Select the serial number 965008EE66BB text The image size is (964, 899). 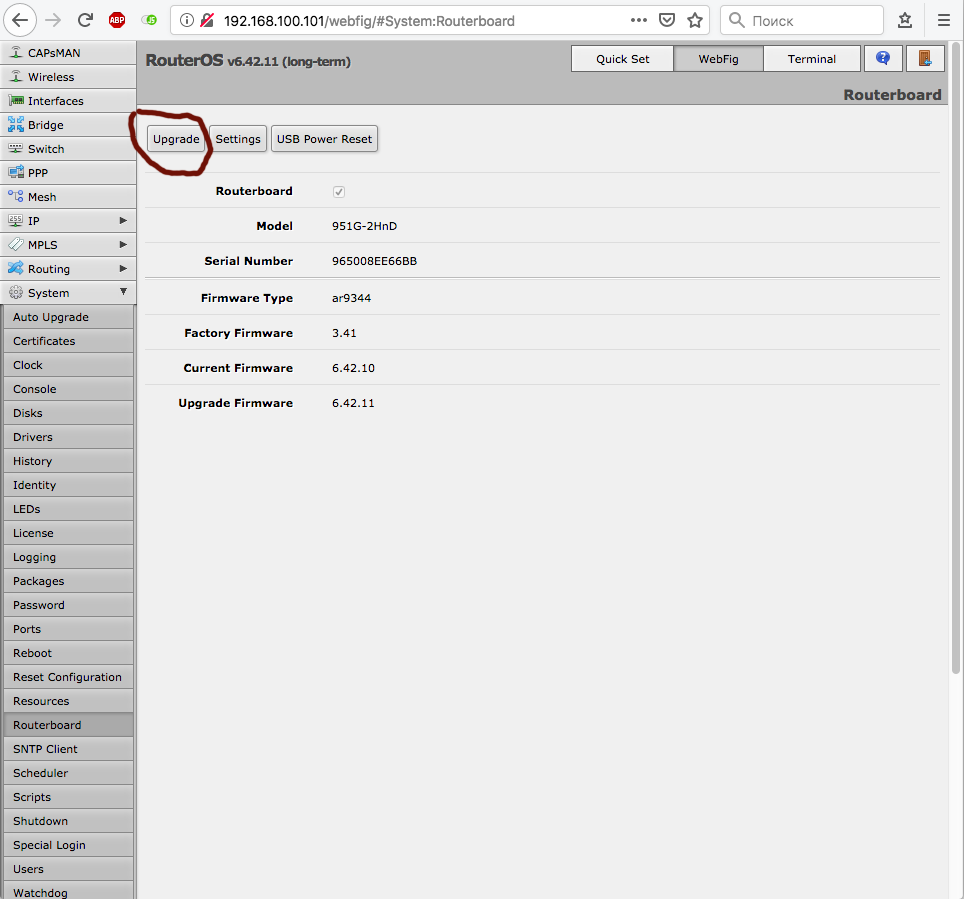[374, 261]
